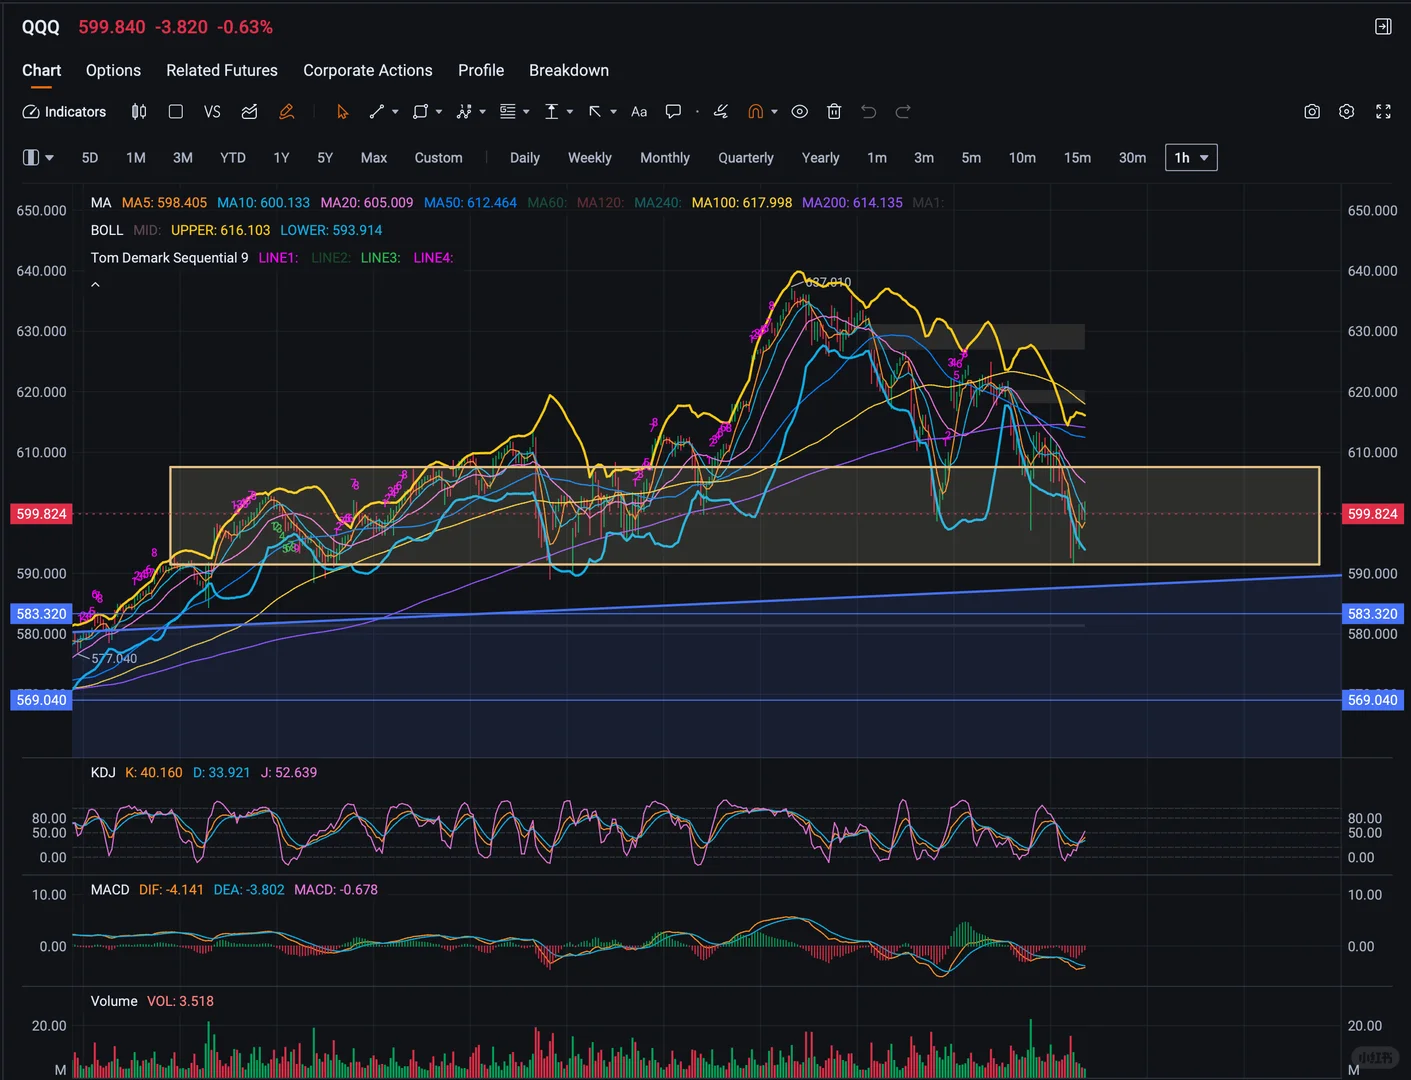Viewport: 1411px width, 1080px height.
Task: Select the Max range
Action: tap(374, 158)
